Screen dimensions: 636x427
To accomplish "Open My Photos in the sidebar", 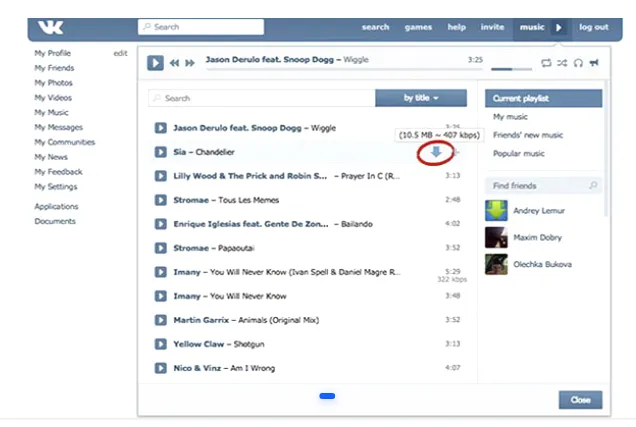I will [x=54, y=83].
